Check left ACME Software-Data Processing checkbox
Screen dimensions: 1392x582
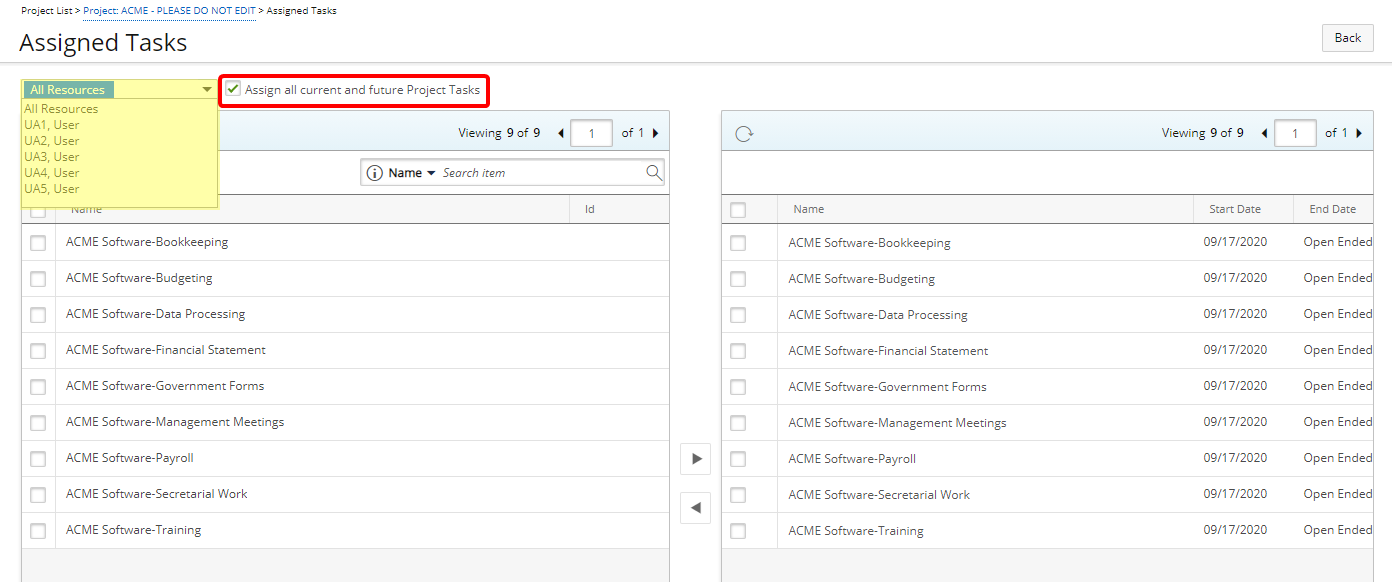(x=38, y=314)
